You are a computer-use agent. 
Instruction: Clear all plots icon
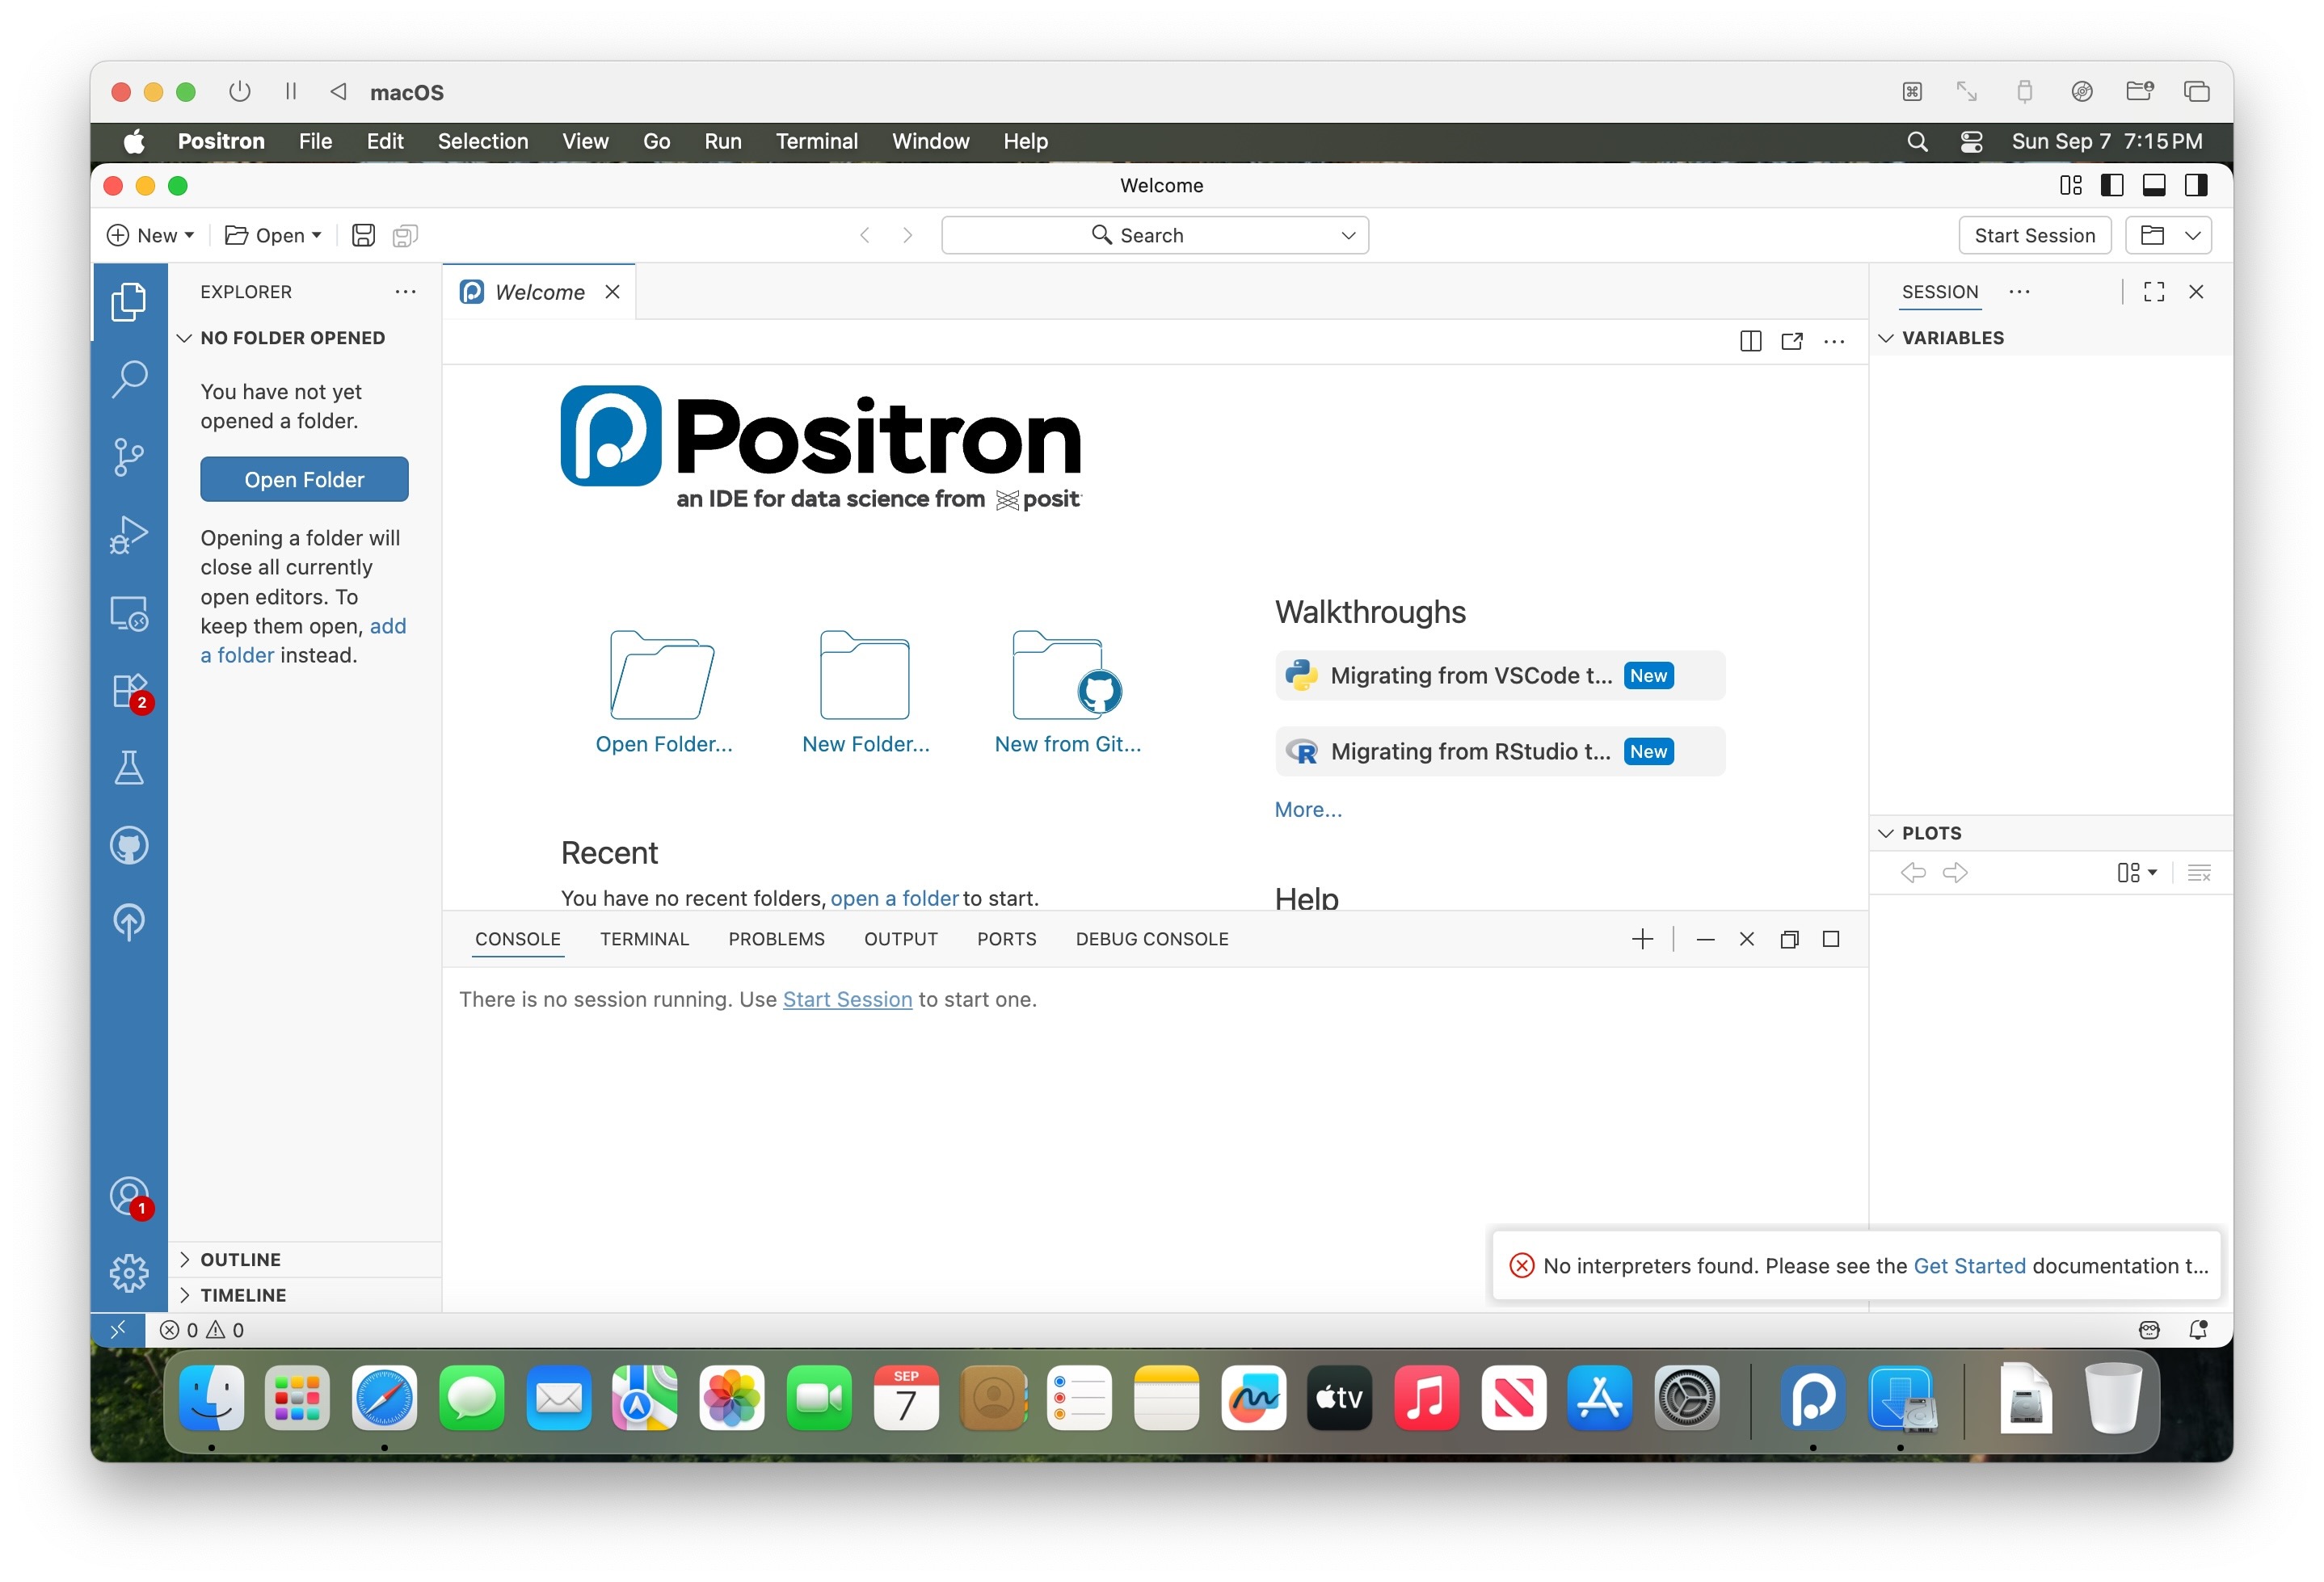[x=2199, y=872]
